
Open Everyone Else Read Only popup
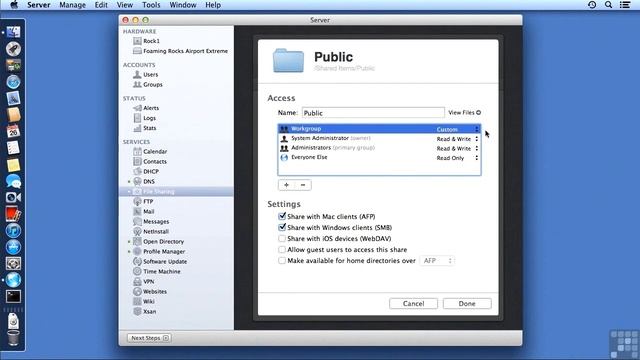point(458,158)
